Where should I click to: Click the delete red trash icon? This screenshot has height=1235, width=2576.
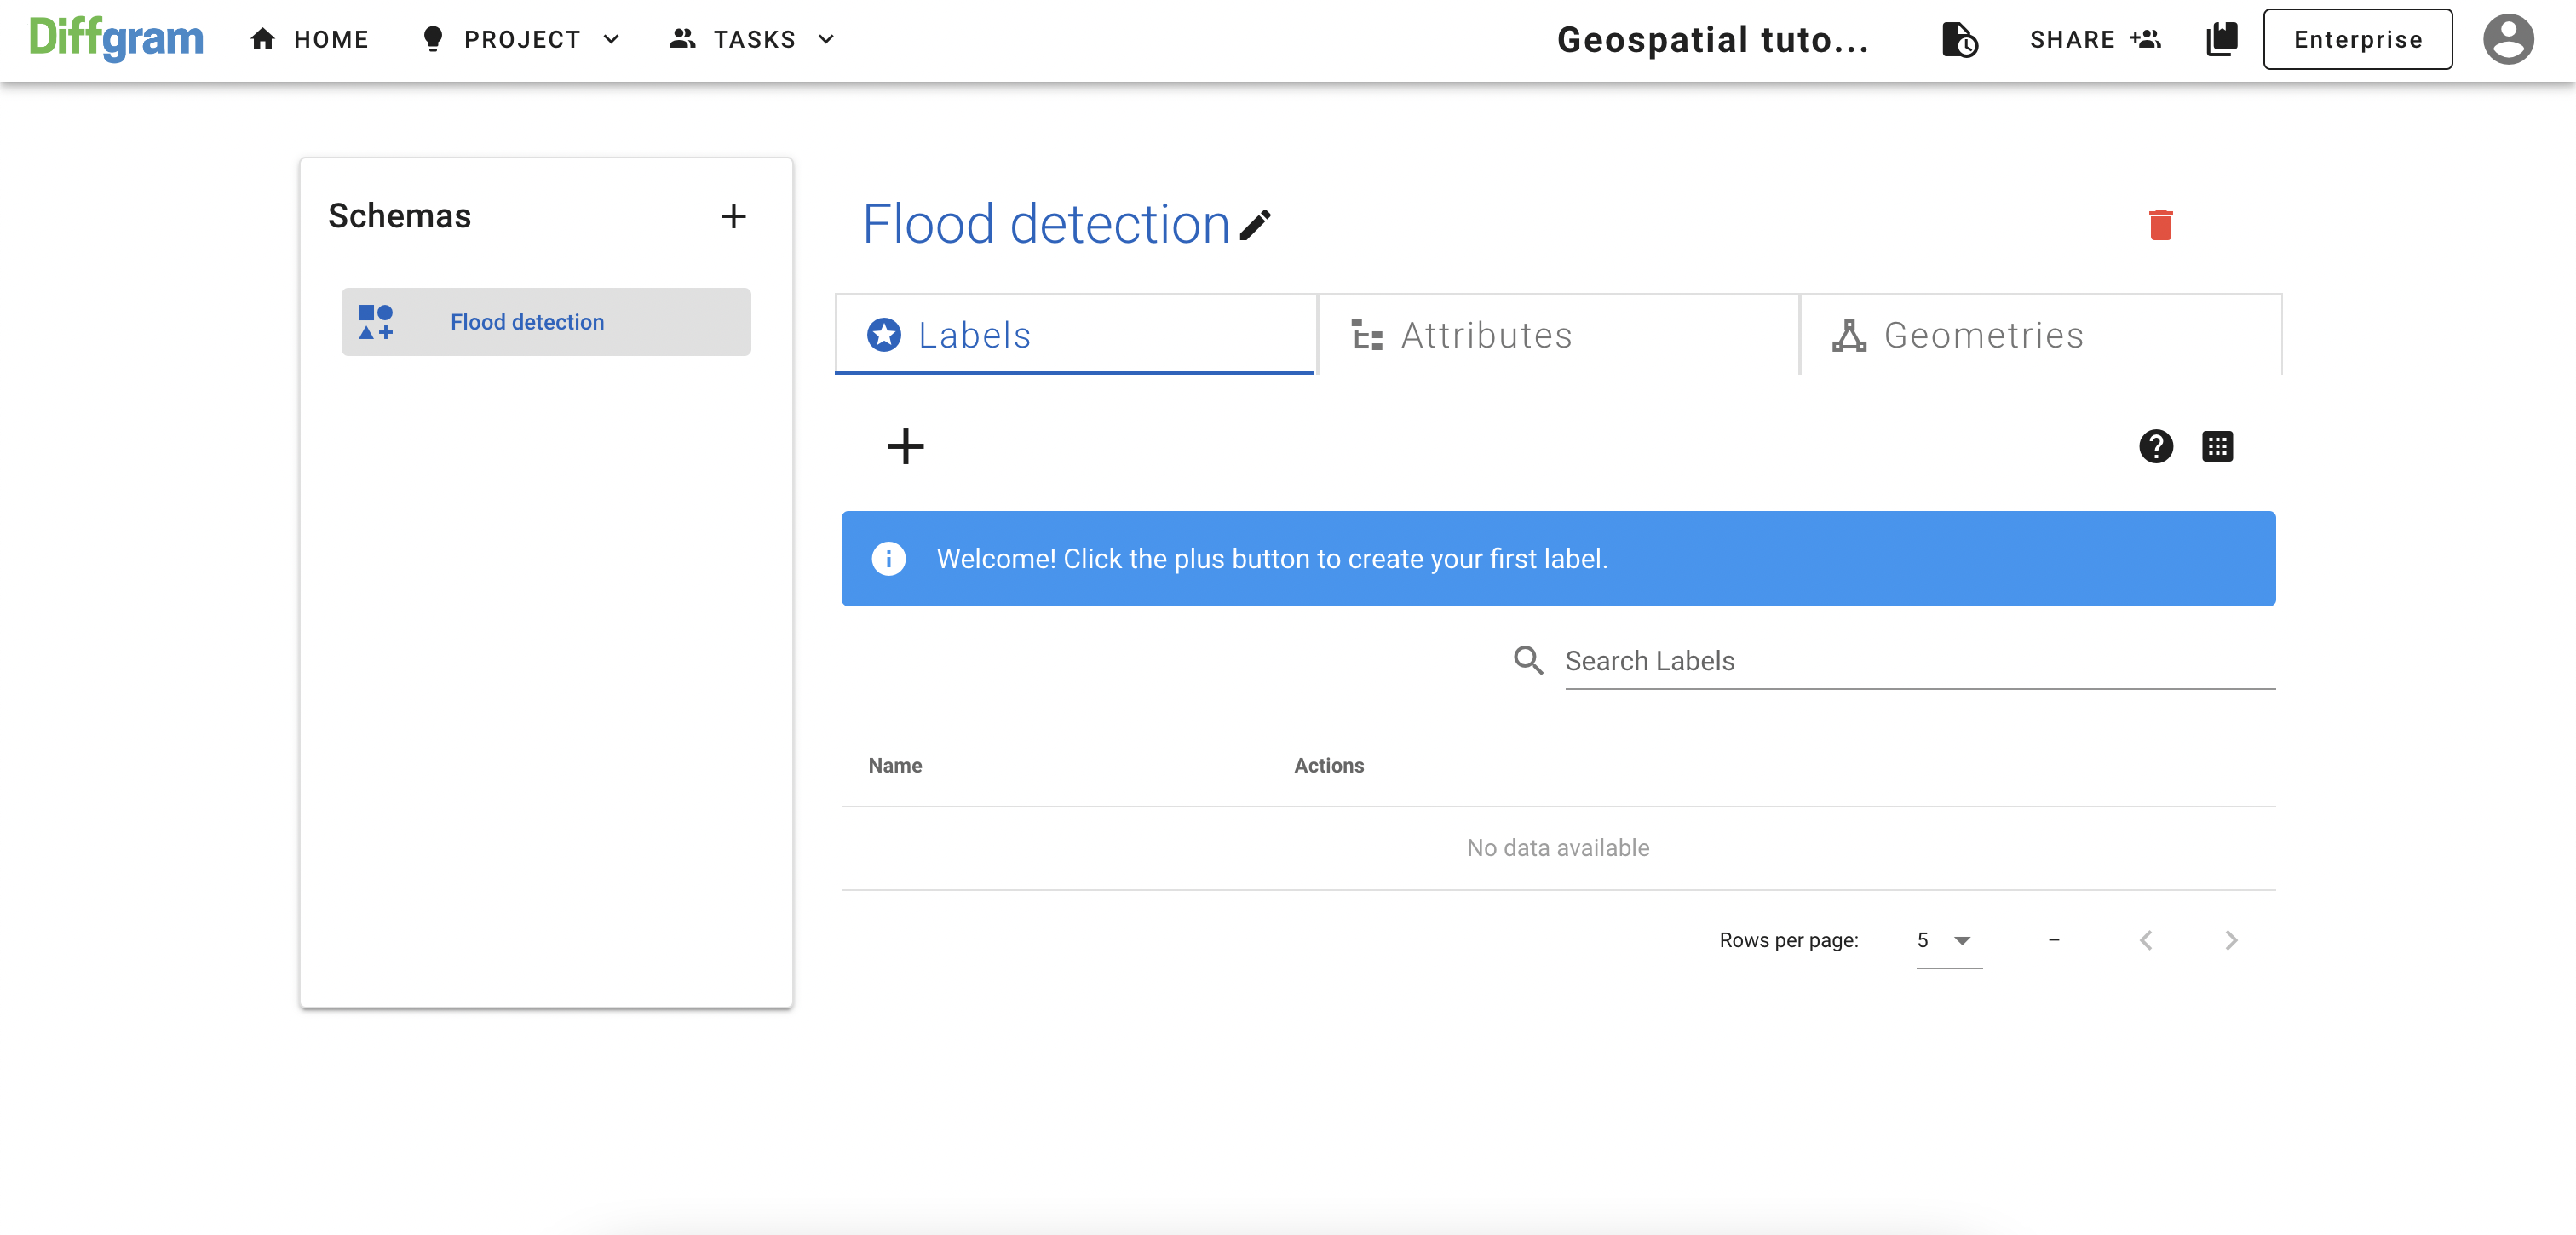click(x=2159, y=223)
